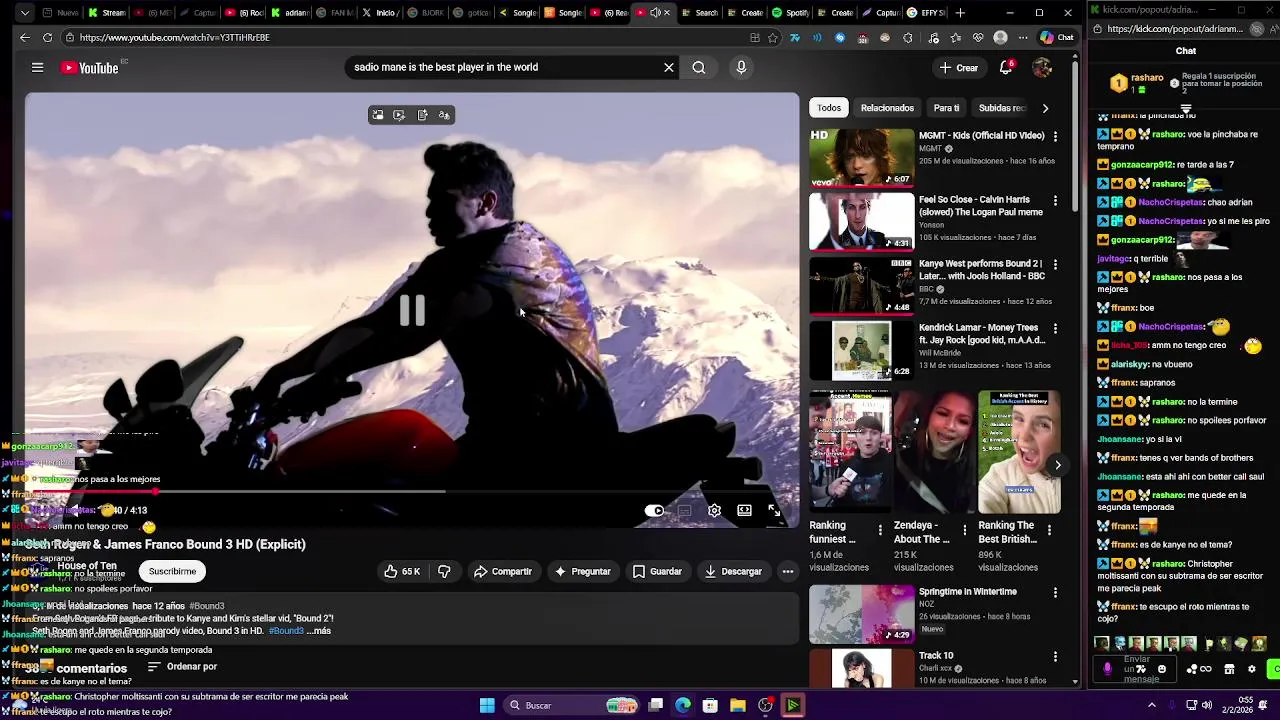Enter fullscreen on the video player
The image size is (1280, 720).
(x=774, y=510)
